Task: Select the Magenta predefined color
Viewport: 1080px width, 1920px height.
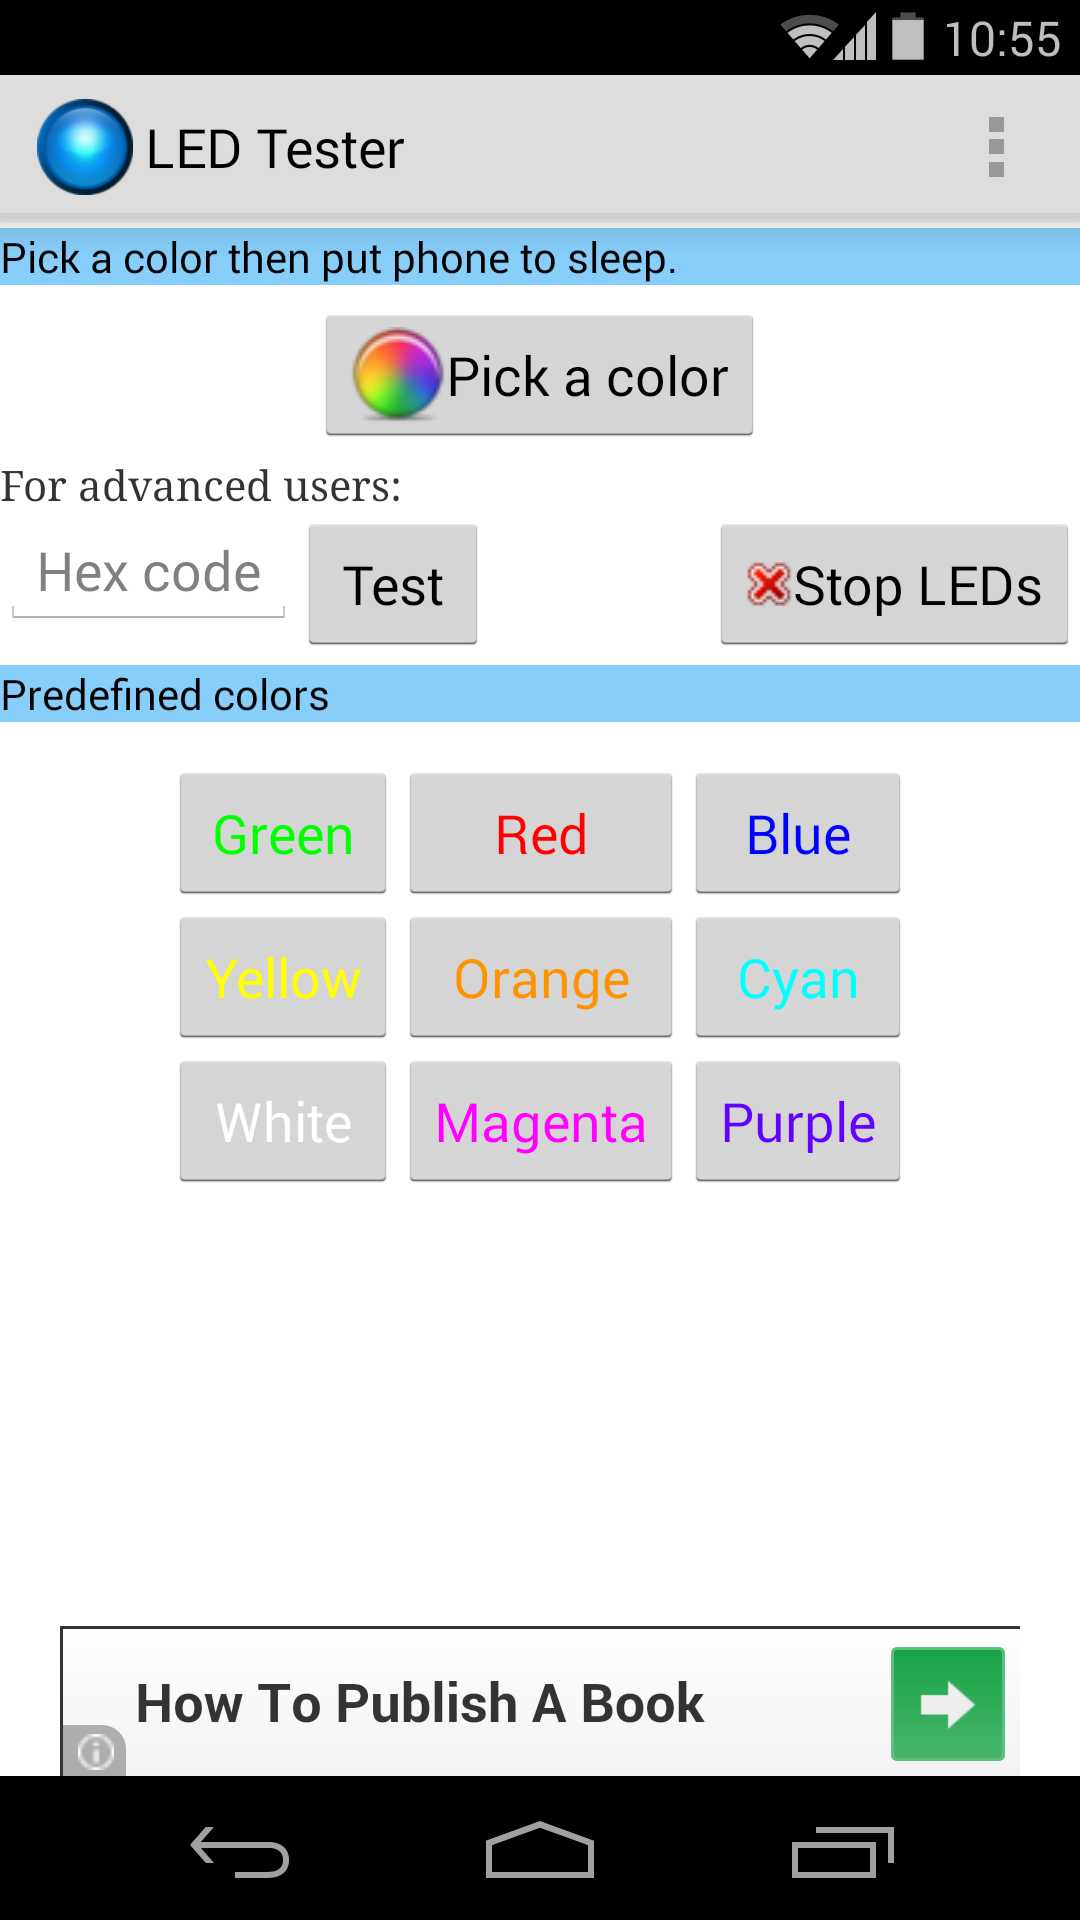Action: (x=541, y=1122)
